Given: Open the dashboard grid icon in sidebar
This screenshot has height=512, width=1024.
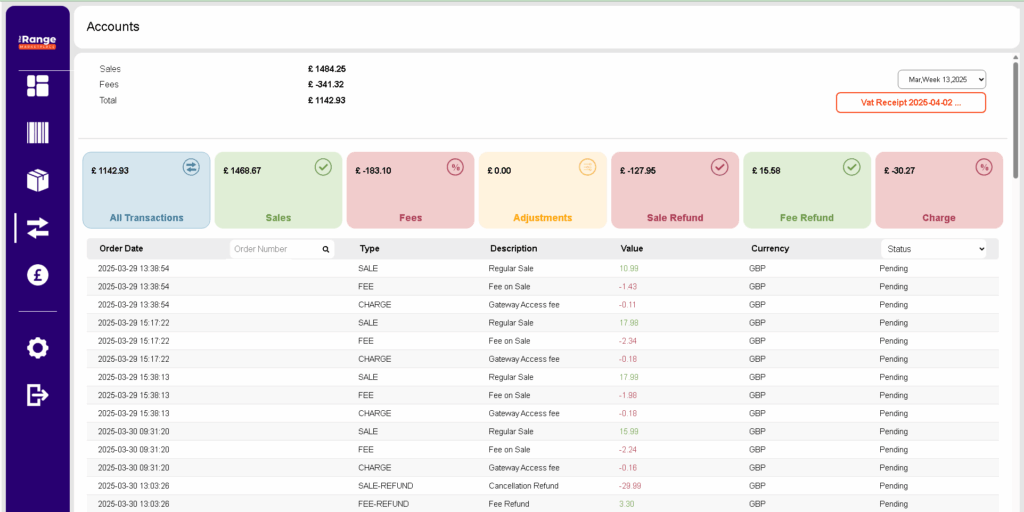Looking at the screenshot, I should pyautogui.click(x=37, y=86).
